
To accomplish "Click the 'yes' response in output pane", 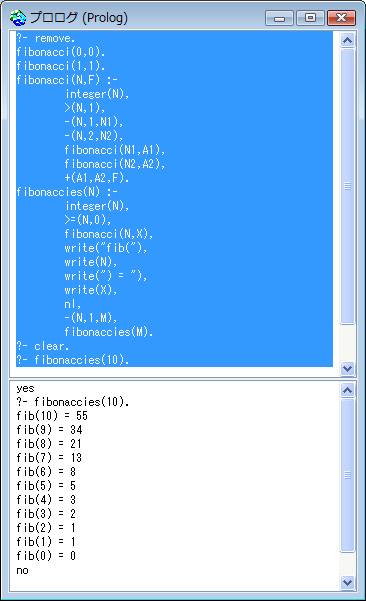I will pyautogui.click(x=25, y=388).
